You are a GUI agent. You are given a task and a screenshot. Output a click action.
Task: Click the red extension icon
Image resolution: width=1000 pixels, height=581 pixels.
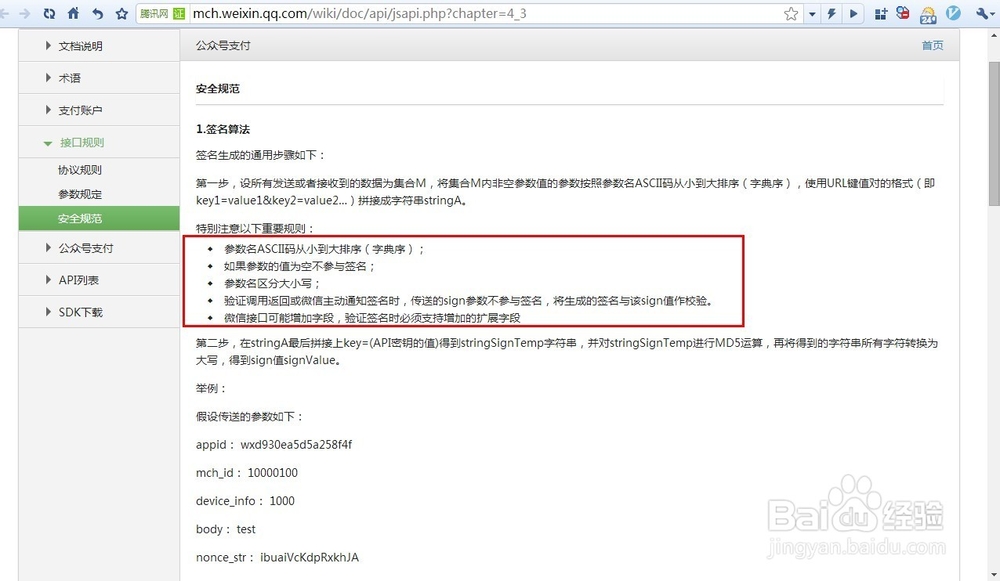(x=902, y=13)
